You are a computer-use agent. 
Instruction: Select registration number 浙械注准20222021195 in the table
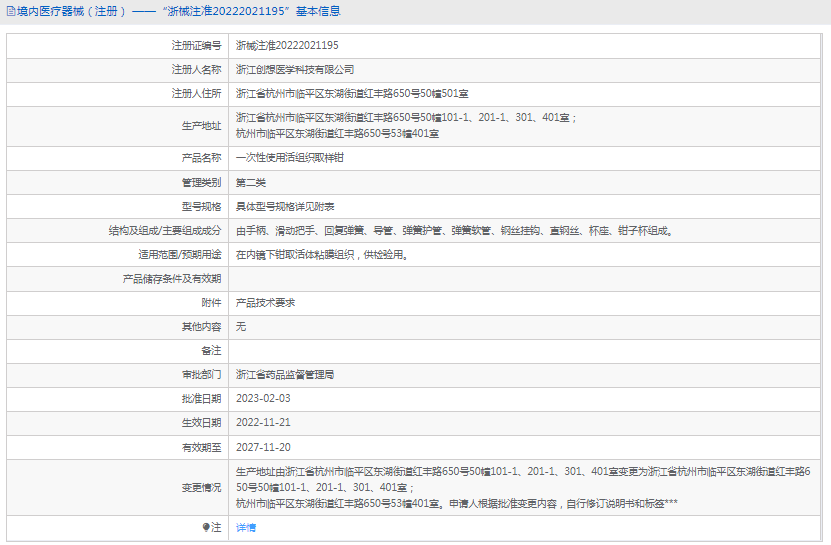coord(287,46)
